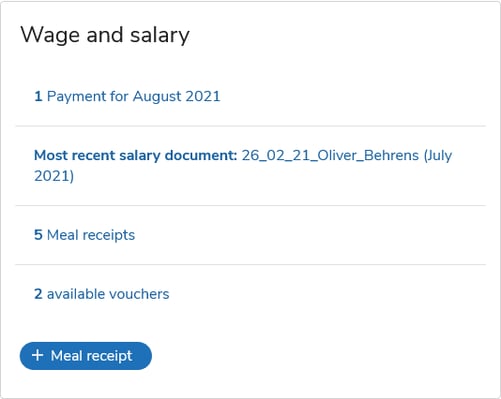
Task: Click the bold number 1 before Payment
Action: click(x=38, y=96)
